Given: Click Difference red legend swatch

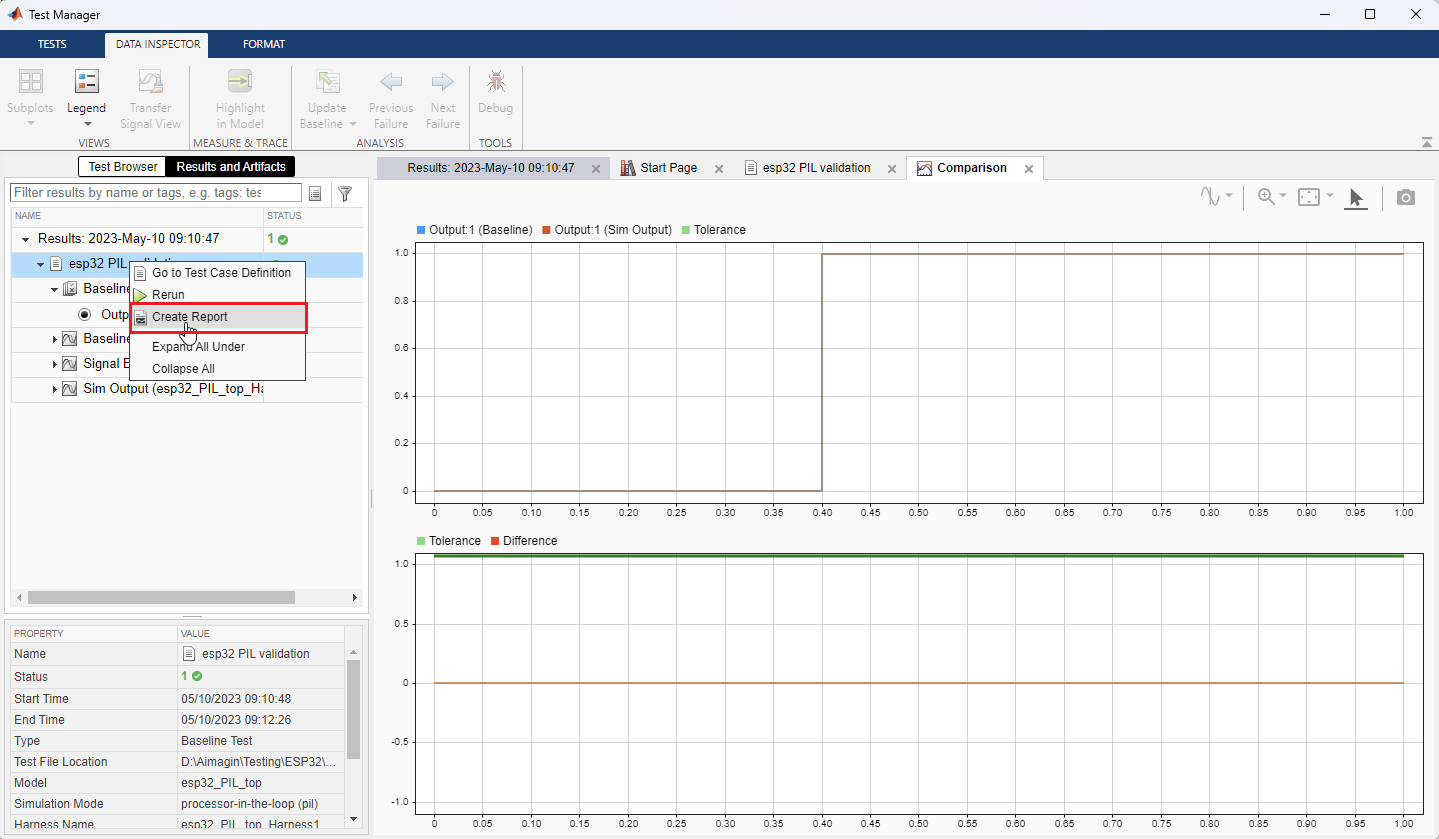Looking at the screenshot, I should (494, 541).
